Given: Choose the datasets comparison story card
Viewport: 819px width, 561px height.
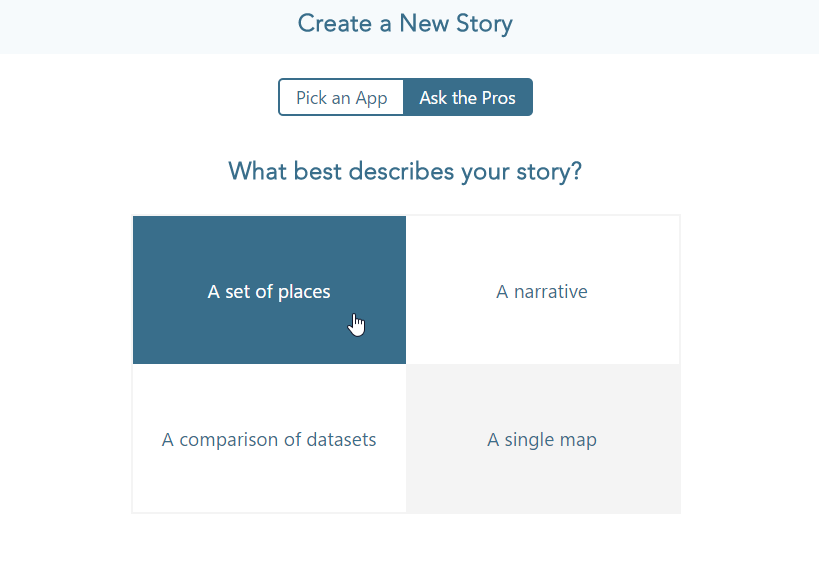Looking at the screenshot, I should (269, 439).
